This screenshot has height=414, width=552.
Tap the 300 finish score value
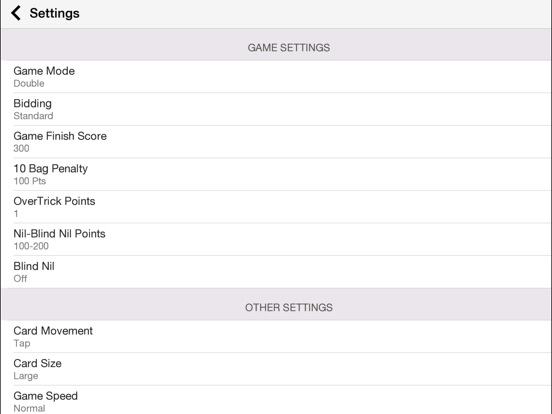pyautogui.click(x=21, y=148)
